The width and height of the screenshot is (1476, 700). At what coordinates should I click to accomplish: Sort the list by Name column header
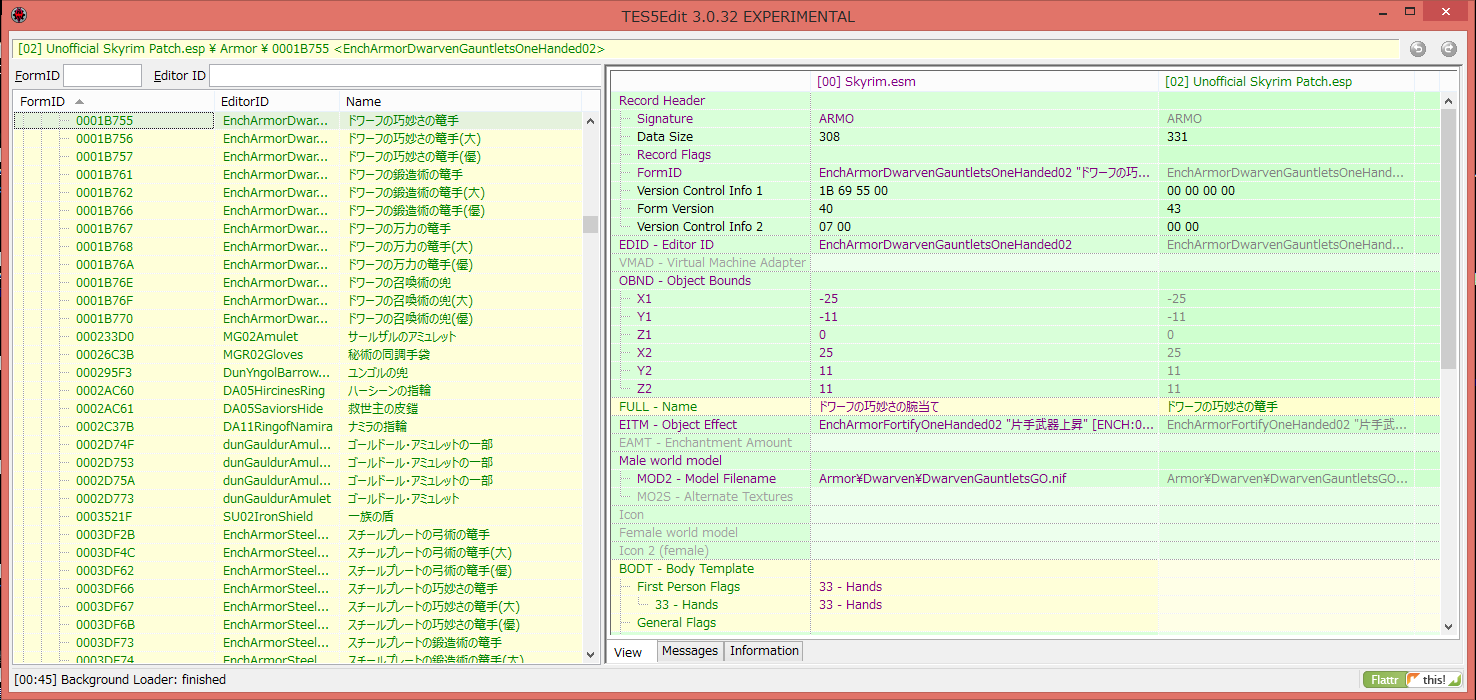(460, 101)
